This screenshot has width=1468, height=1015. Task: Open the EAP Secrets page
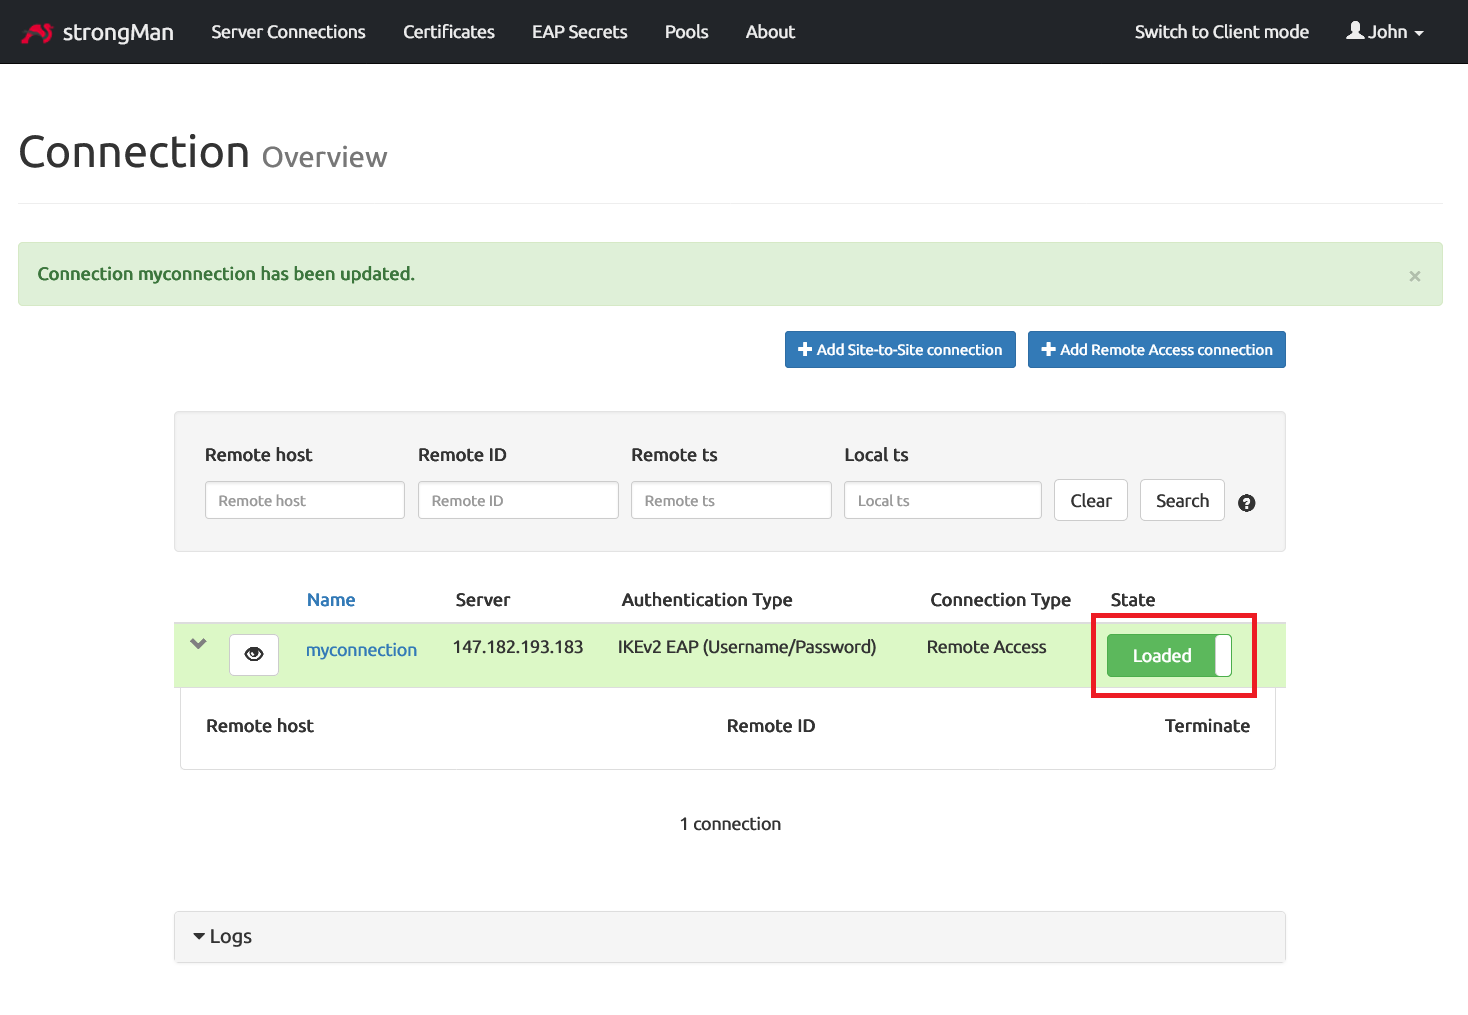pos(579,32)
